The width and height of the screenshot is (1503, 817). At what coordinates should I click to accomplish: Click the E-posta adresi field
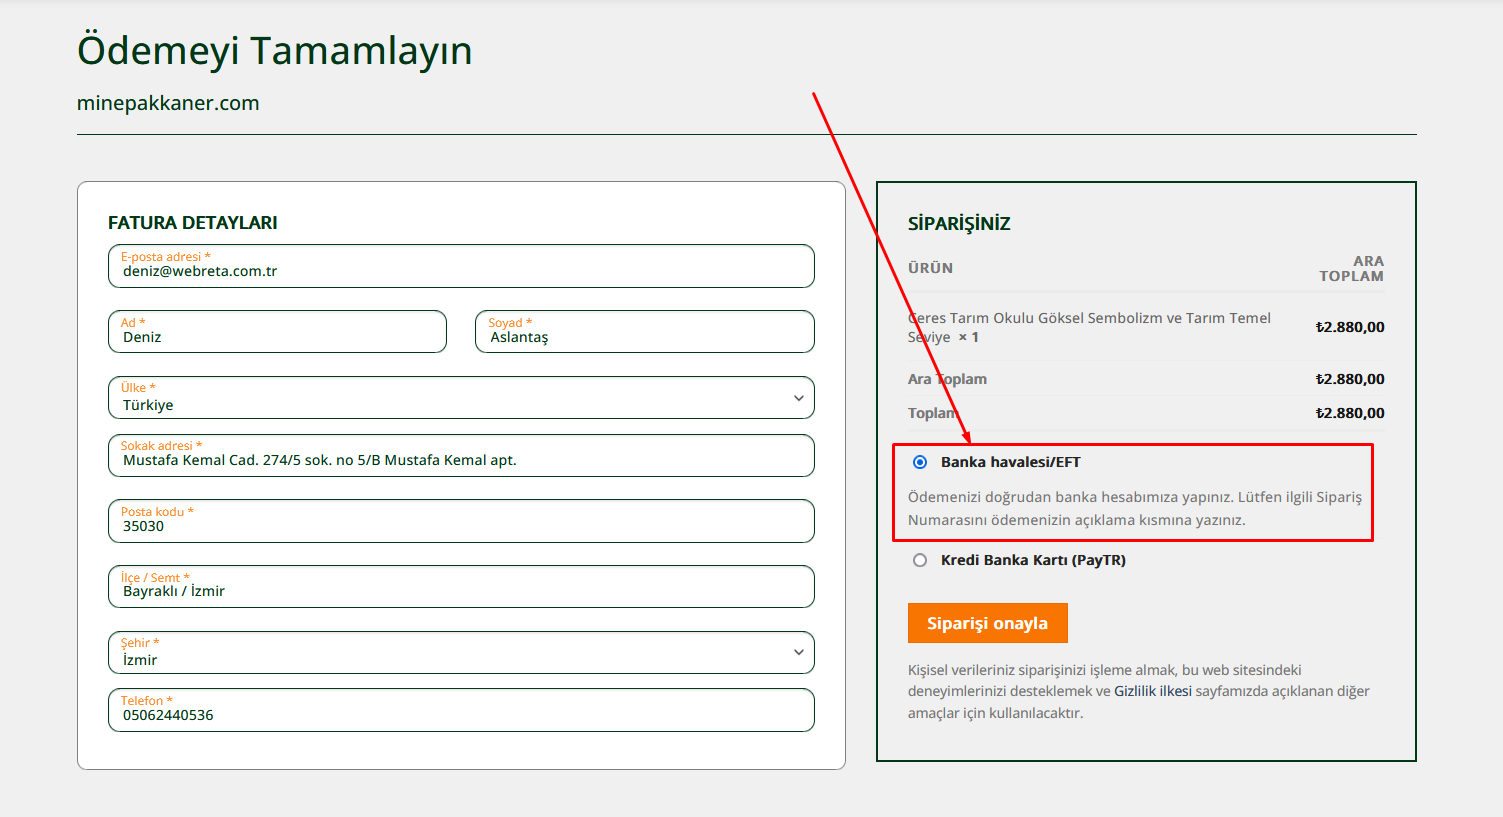[461, 266]
